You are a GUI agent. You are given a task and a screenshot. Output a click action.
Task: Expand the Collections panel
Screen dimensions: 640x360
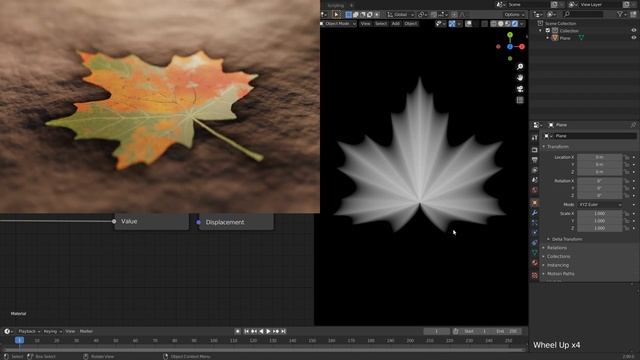pos(558,256)
